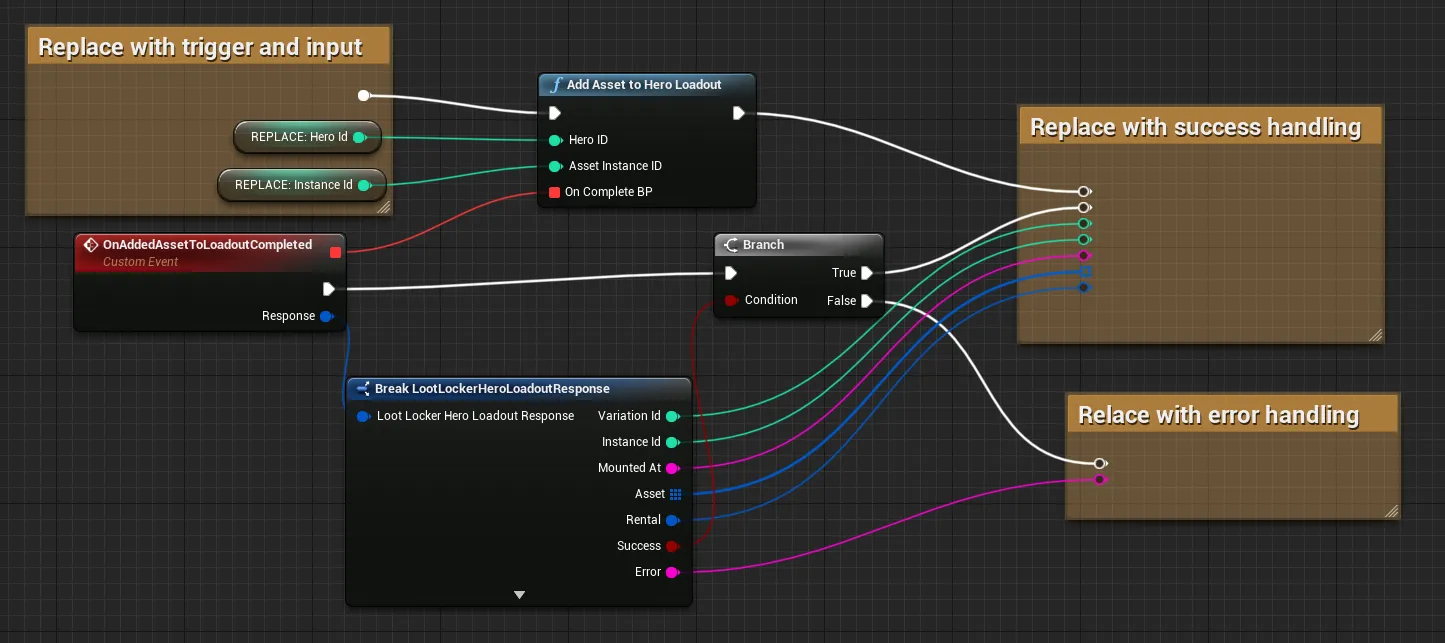The image size is (1445, 643).
Task: Click the Branch node icon
Action: pos(731,245)
